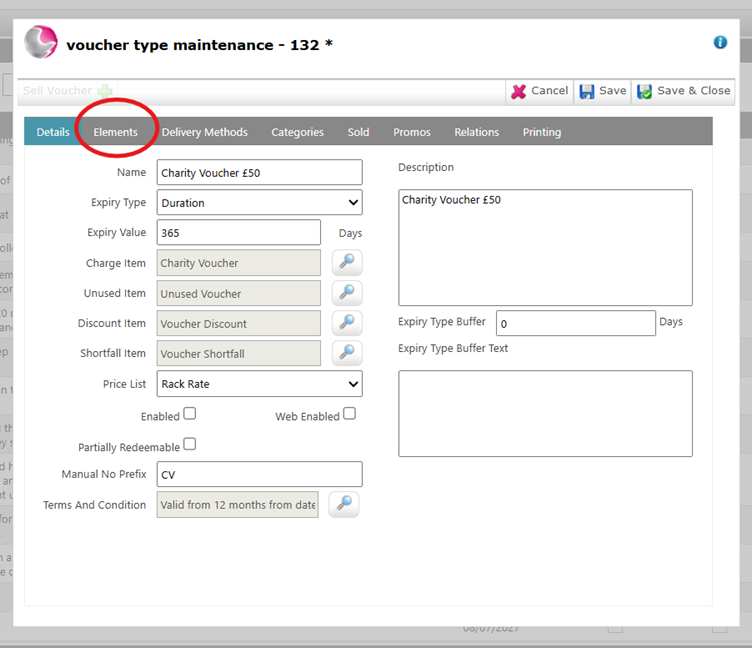Open the Delivery Methods tab
The height and width of the screenshot is (648, 752).
(205, 132)
